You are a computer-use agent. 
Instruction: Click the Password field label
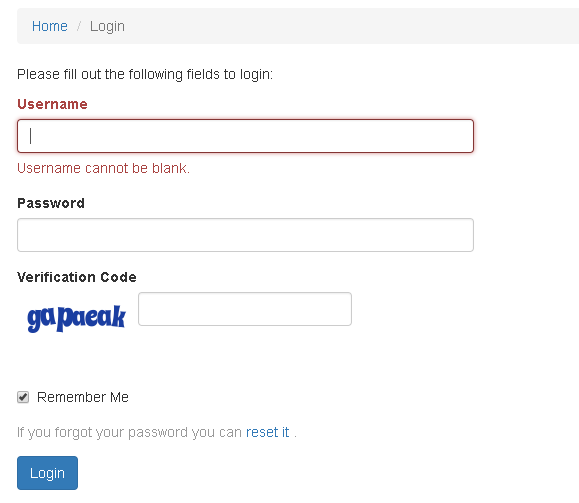pyautogui.click(x=51, y=203)
